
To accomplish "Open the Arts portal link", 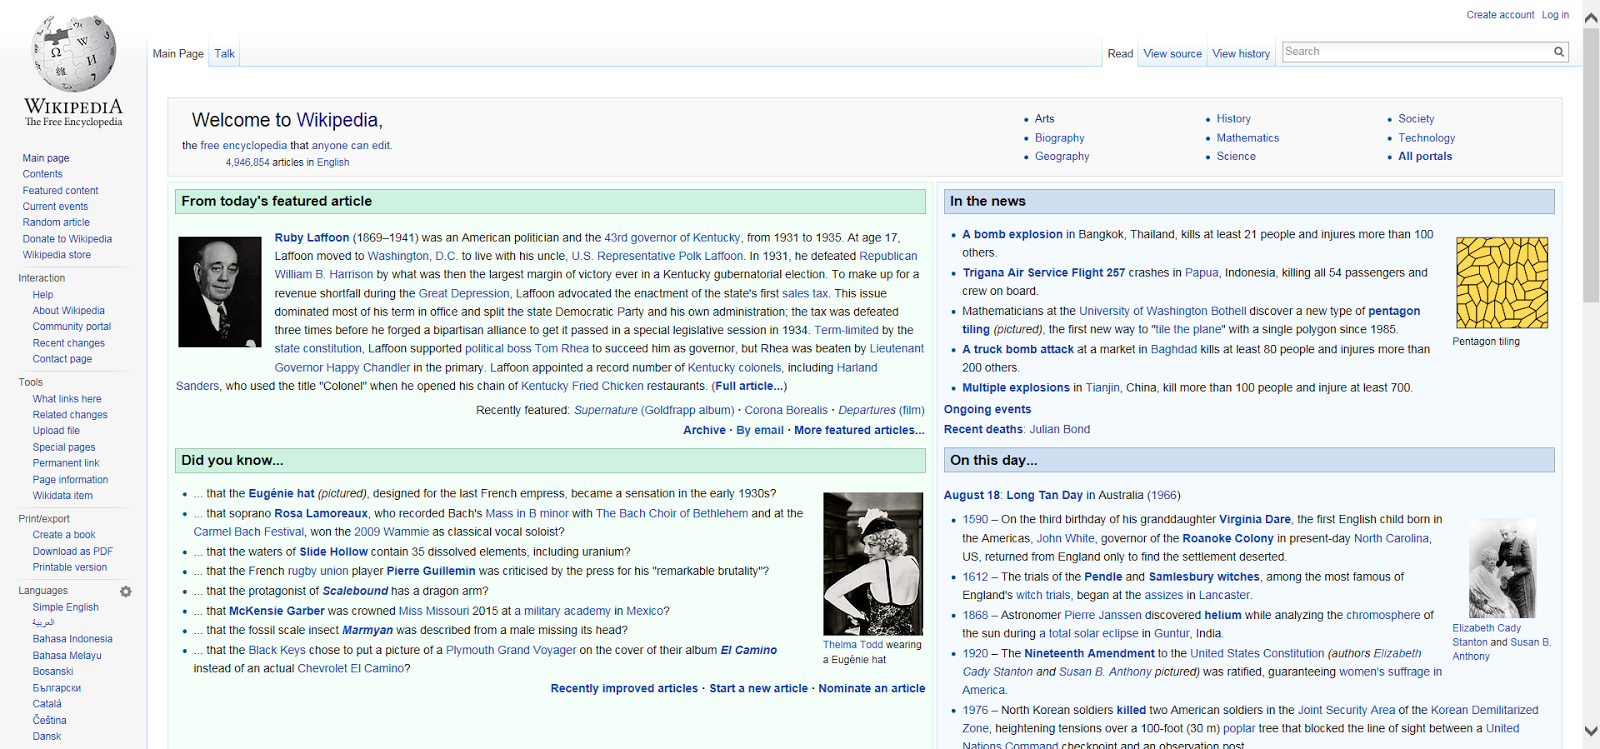I will (x=1044, y=119).
